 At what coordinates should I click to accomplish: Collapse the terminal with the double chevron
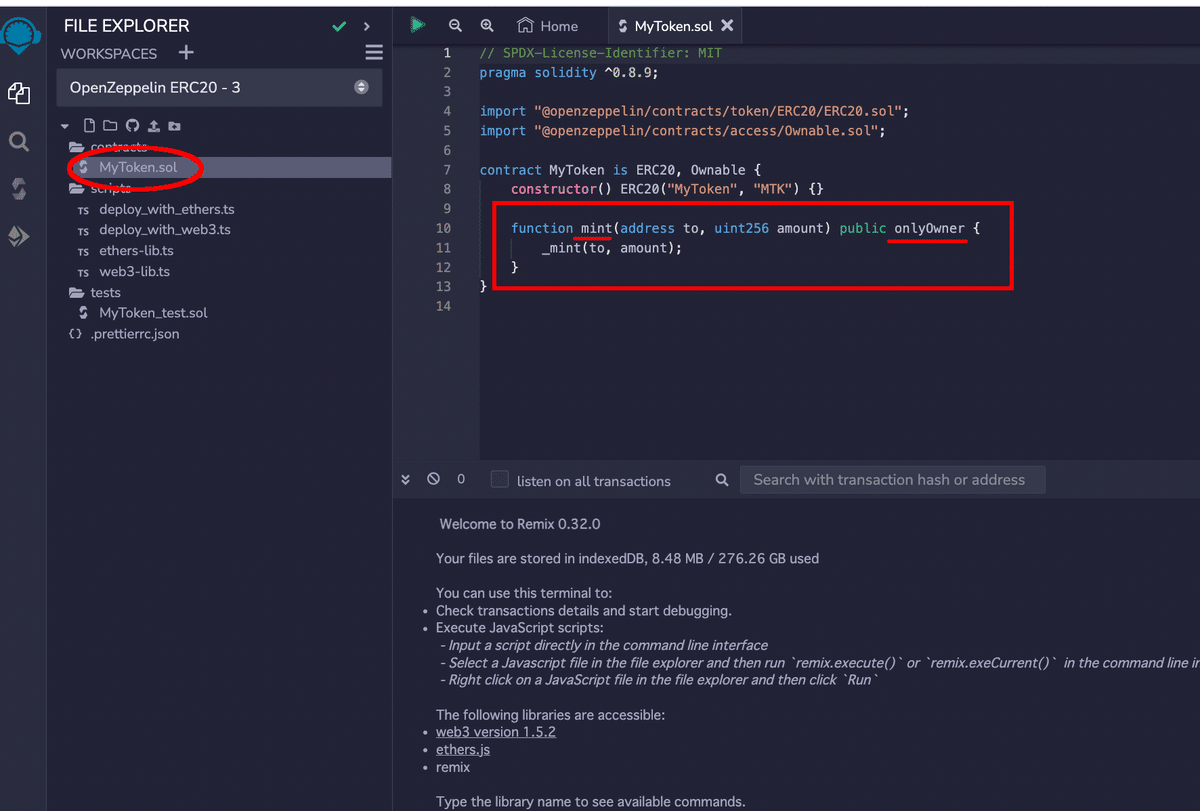tap(406, 480)
